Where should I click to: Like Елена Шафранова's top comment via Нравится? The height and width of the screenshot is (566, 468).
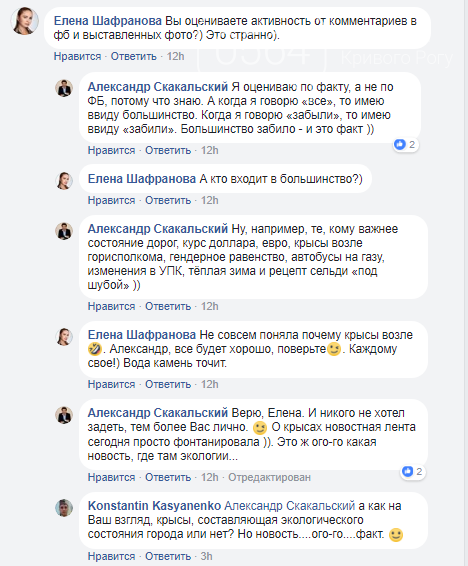tap(77, 56)
